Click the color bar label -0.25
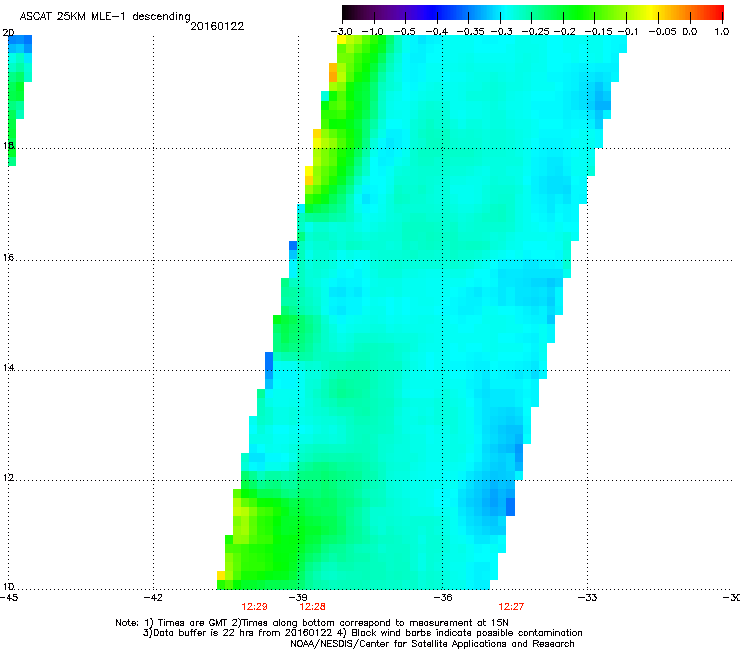The image size is (740, 650). click(x=535, y=32)
